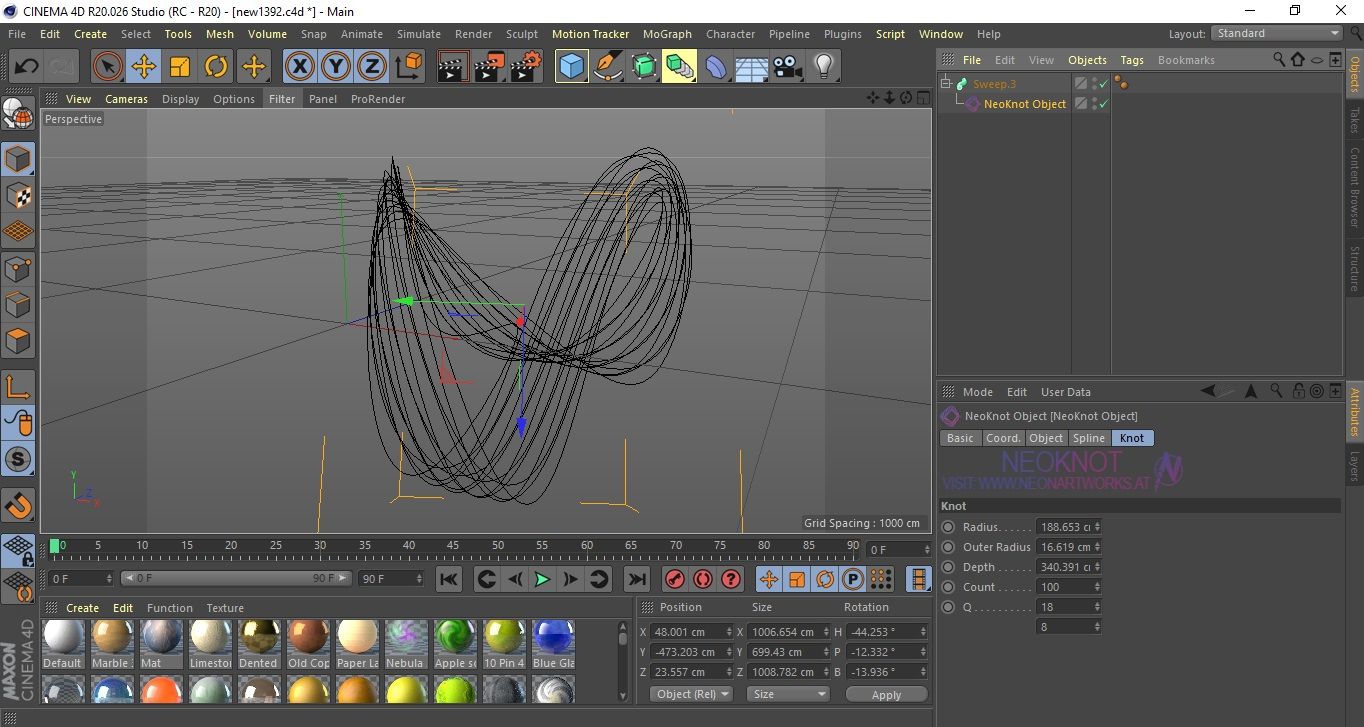
Task: Add a Camera object
Action: click(787, 67)
